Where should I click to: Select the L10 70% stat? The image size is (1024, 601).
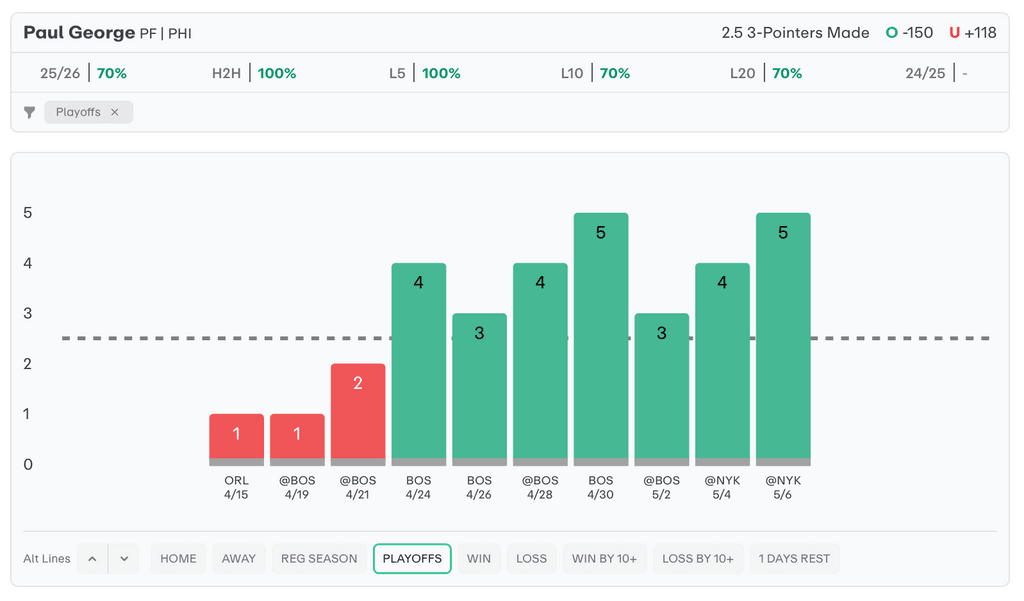point(596,73)
